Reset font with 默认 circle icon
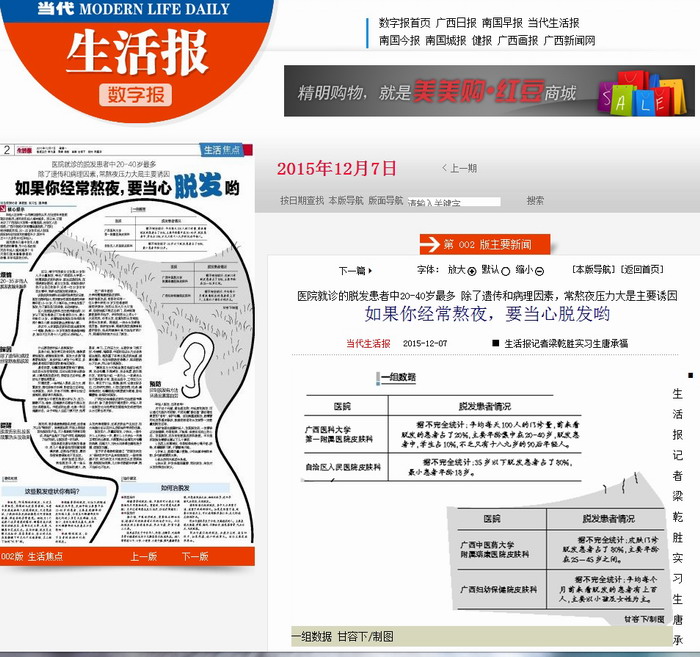 tap(505, 271)
